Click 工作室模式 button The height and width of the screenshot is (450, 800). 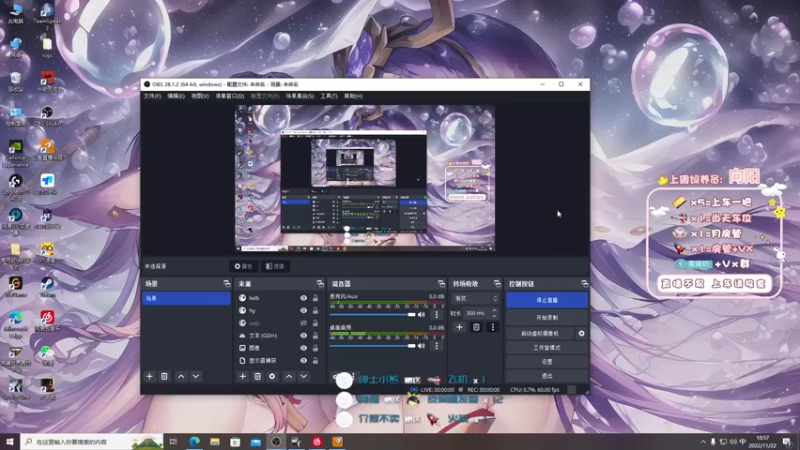(x=547, y=347)
